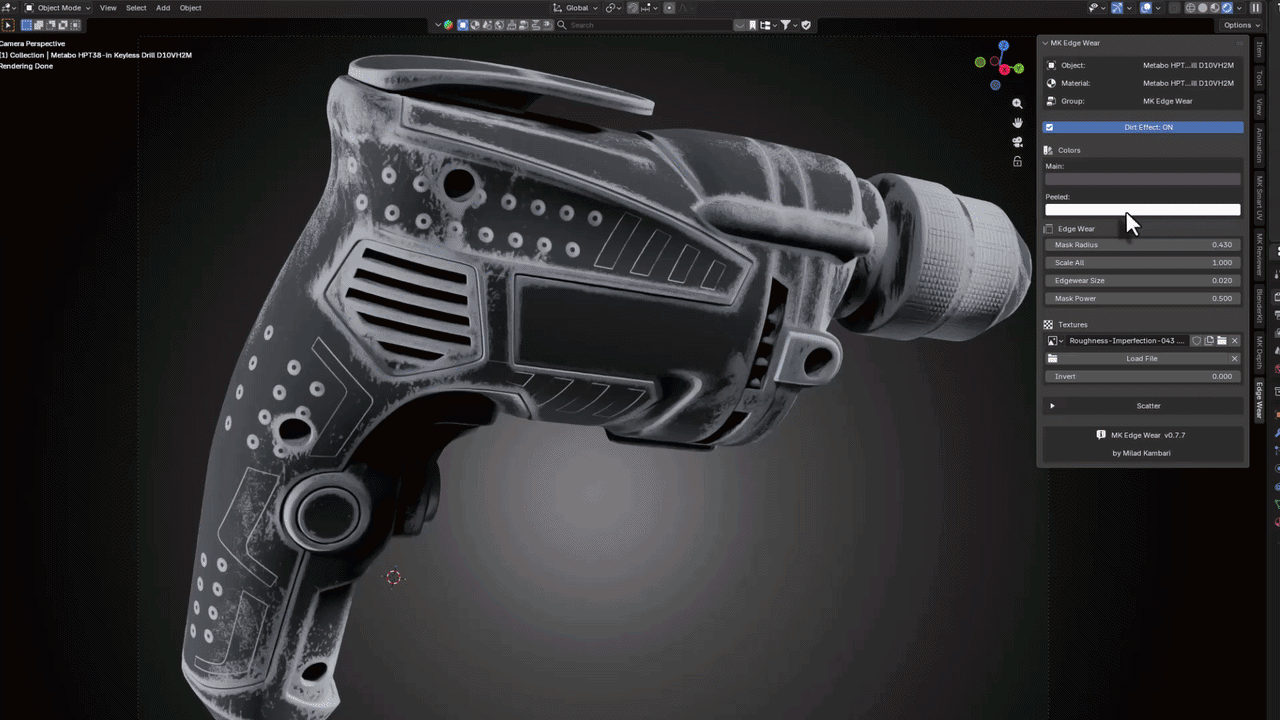This screenshot has height=720, width=1280.
Task: Open the Object Mode dropdown
Action: [58, 8]
